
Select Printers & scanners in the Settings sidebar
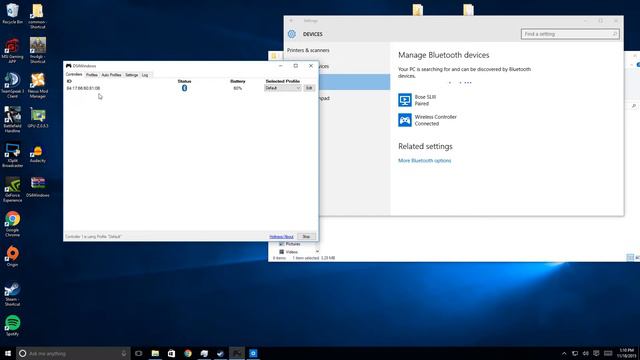[x=308, y=50]
